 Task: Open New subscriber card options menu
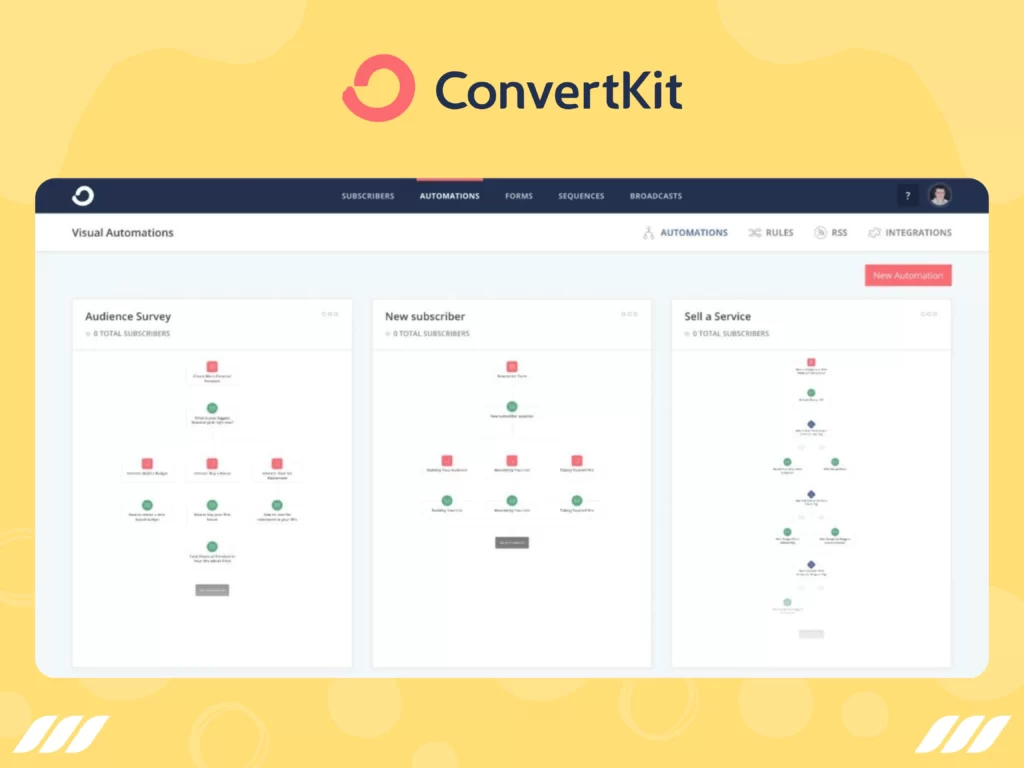(x=629, y=314)
